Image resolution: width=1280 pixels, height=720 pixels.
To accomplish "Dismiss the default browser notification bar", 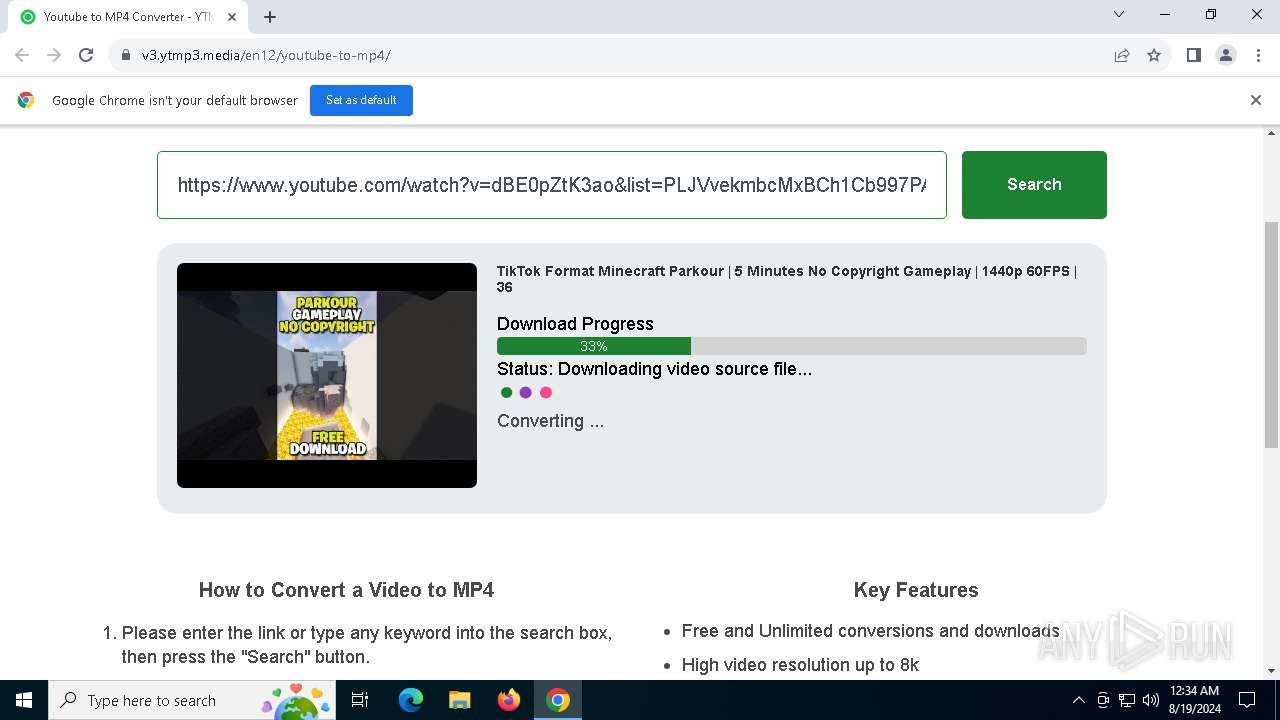I will [x=1256, y=100].
